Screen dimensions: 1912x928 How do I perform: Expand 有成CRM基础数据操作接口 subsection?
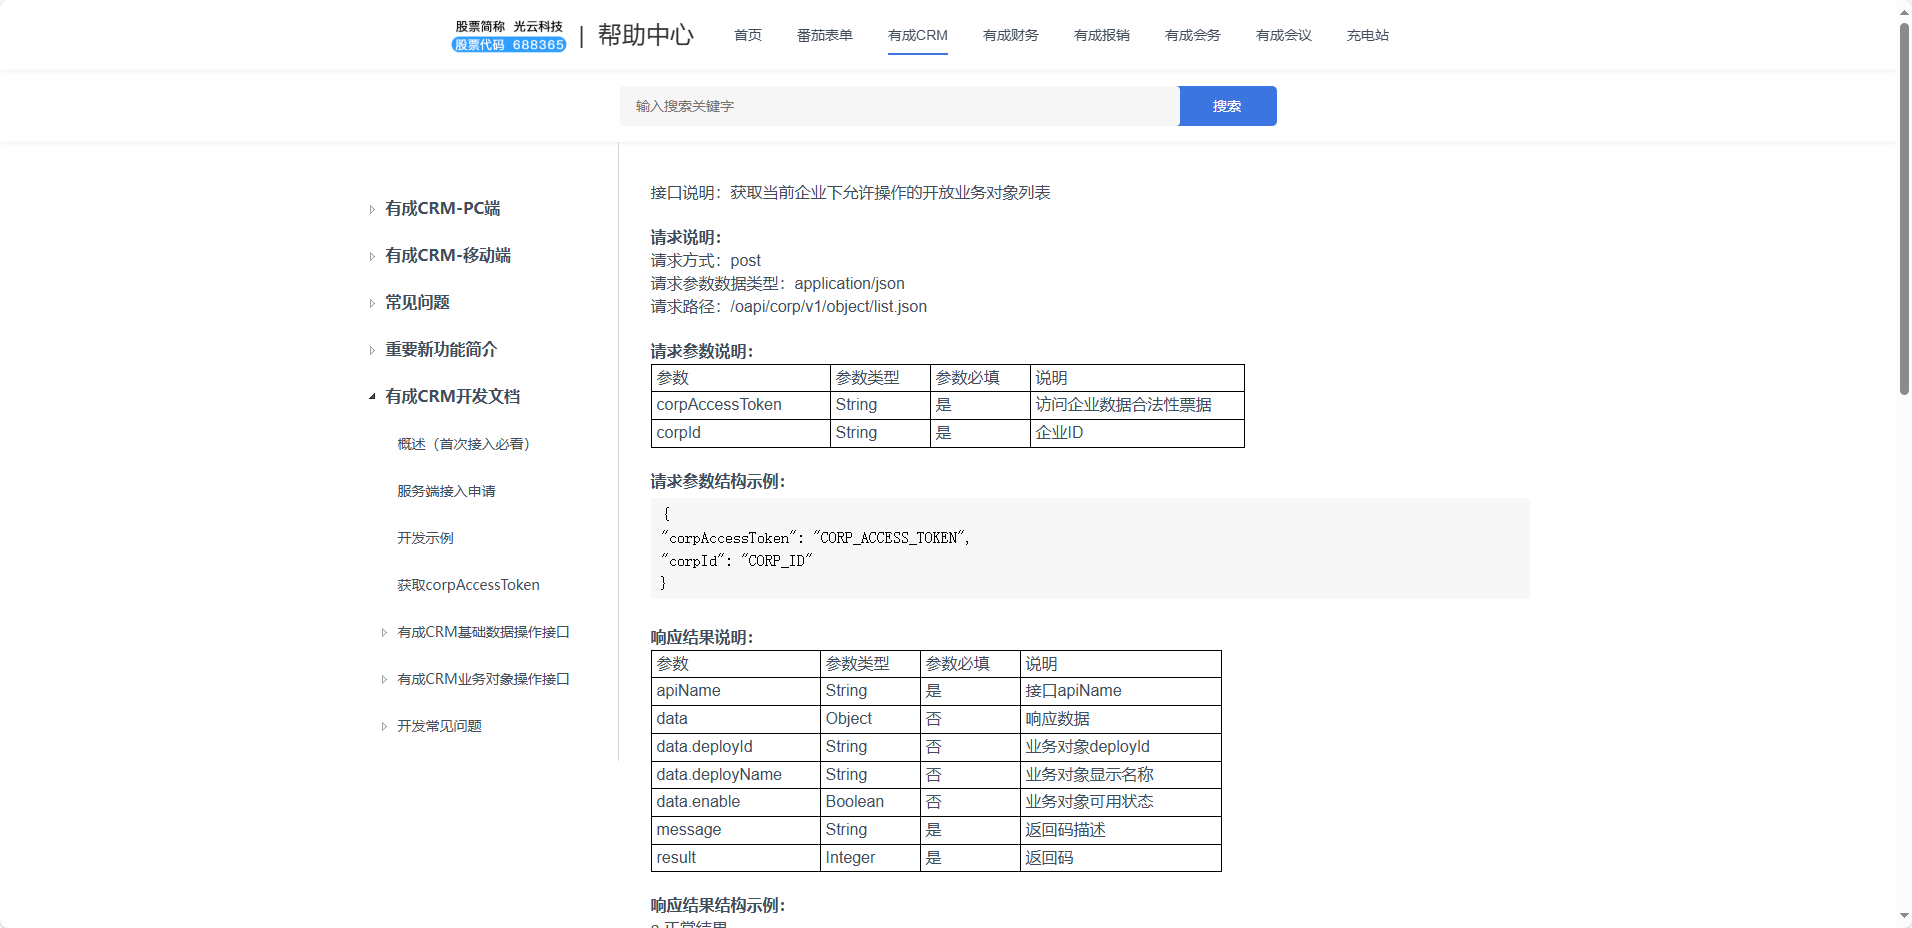384,633
